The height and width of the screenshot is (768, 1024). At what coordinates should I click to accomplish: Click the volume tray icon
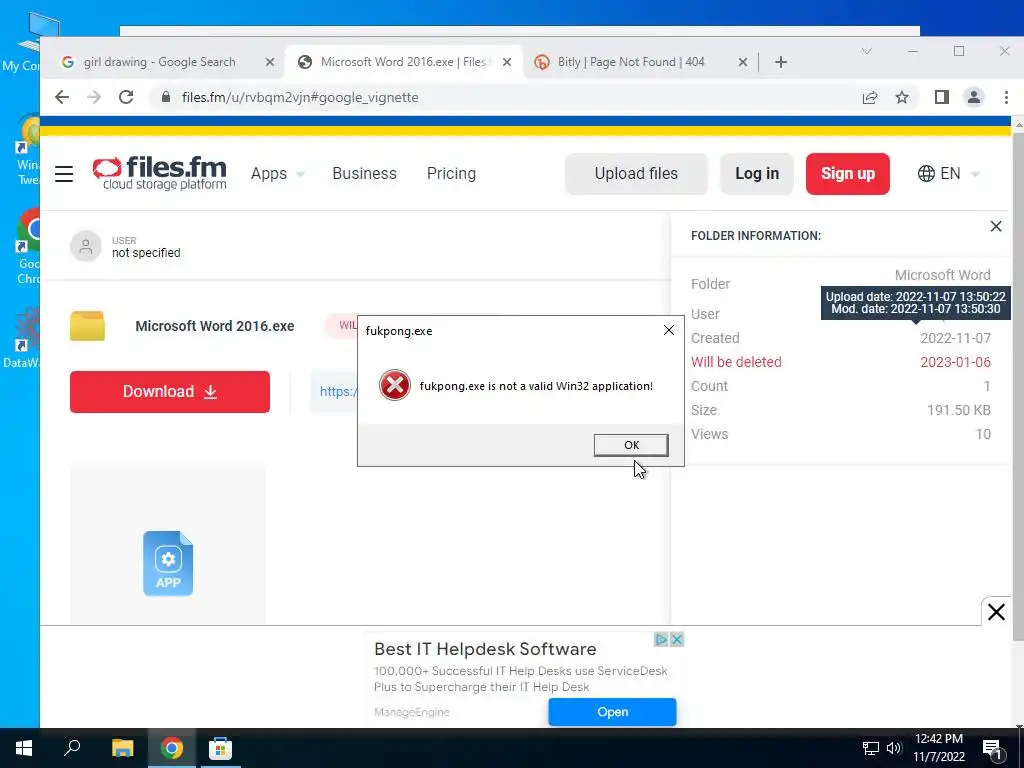click(894, 748)
